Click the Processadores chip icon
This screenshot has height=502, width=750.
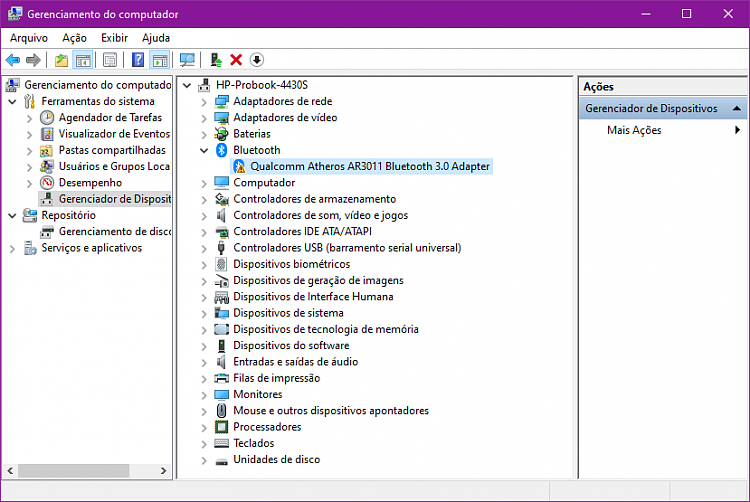221,426
